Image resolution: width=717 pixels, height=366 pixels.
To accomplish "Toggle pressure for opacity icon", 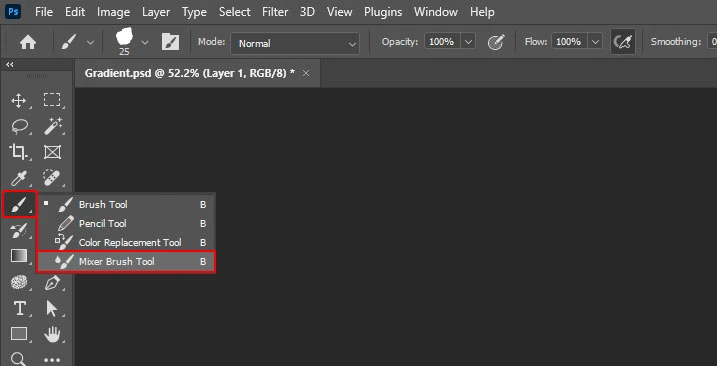I will pos(496,43).
